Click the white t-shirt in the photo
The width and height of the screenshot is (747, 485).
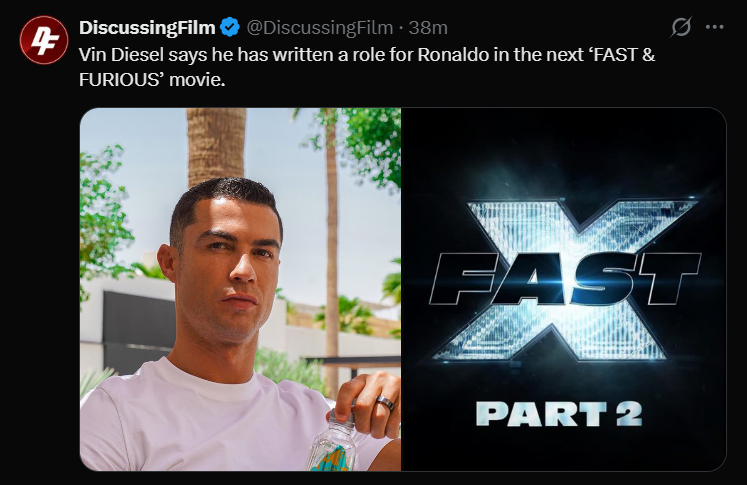[x=205, y=419]
